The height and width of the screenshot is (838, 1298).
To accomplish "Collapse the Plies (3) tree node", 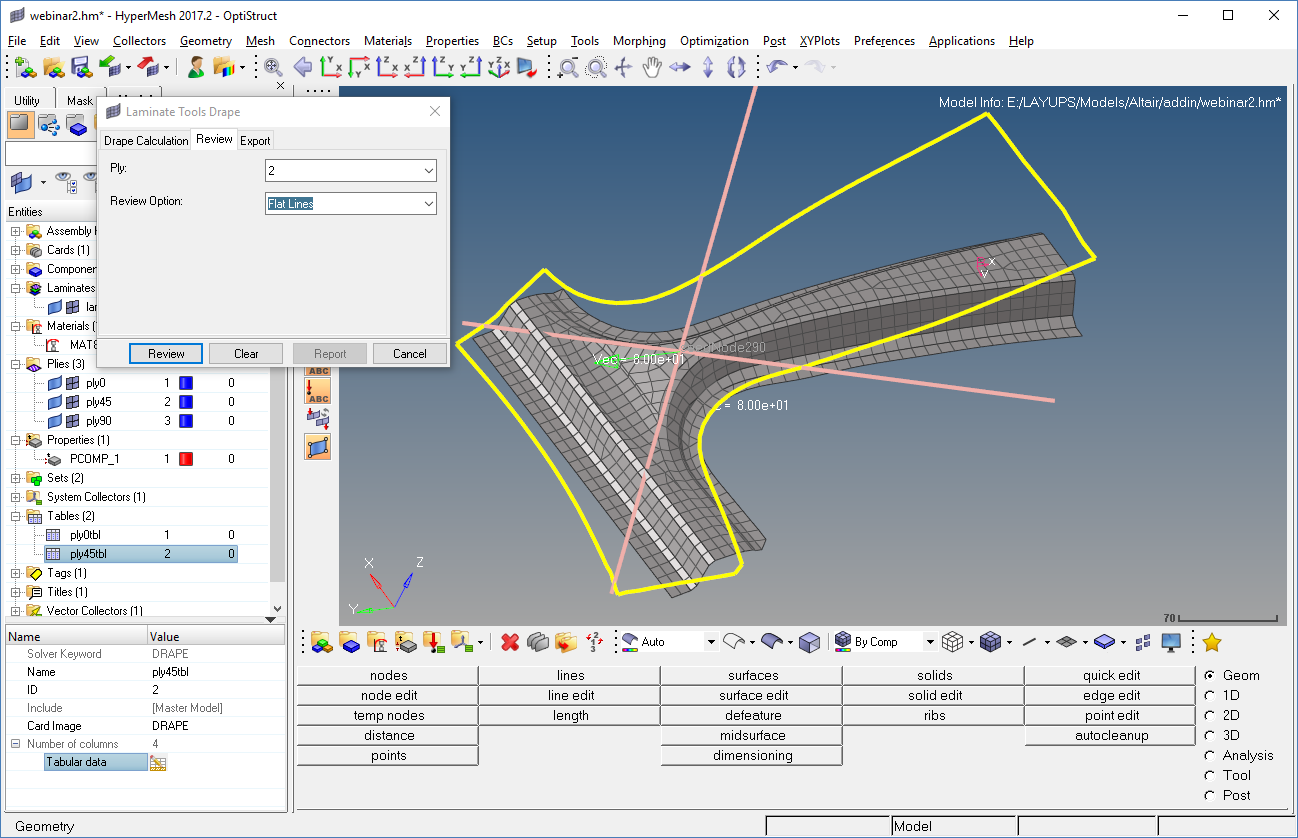I will pos(16,364).
